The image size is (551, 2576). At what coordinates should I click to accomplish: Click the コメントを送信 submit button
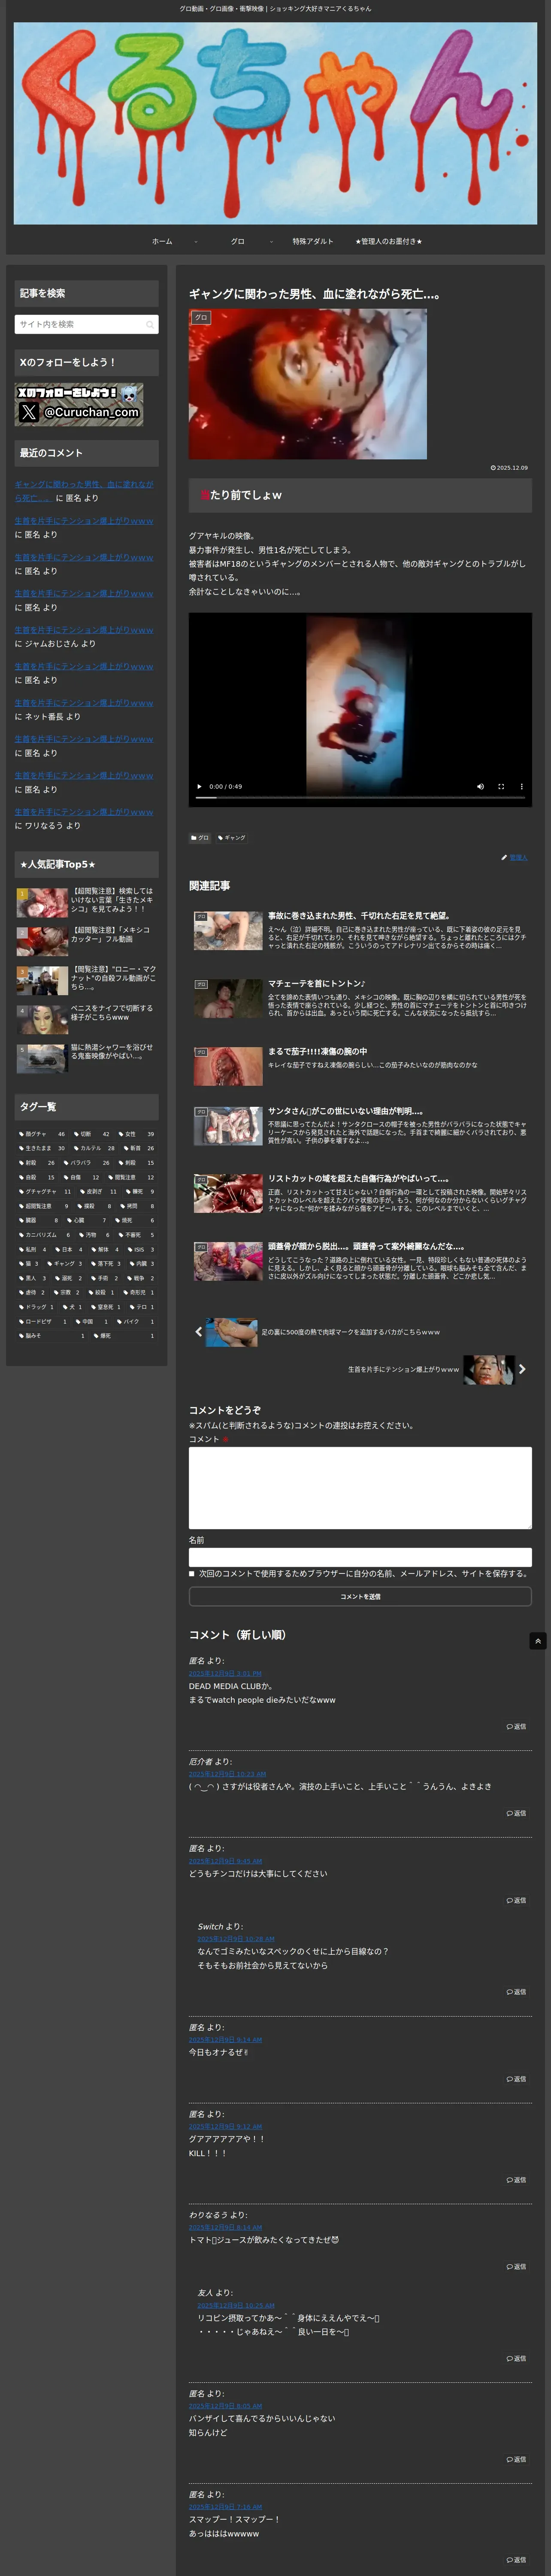[x=360, y=1597]
